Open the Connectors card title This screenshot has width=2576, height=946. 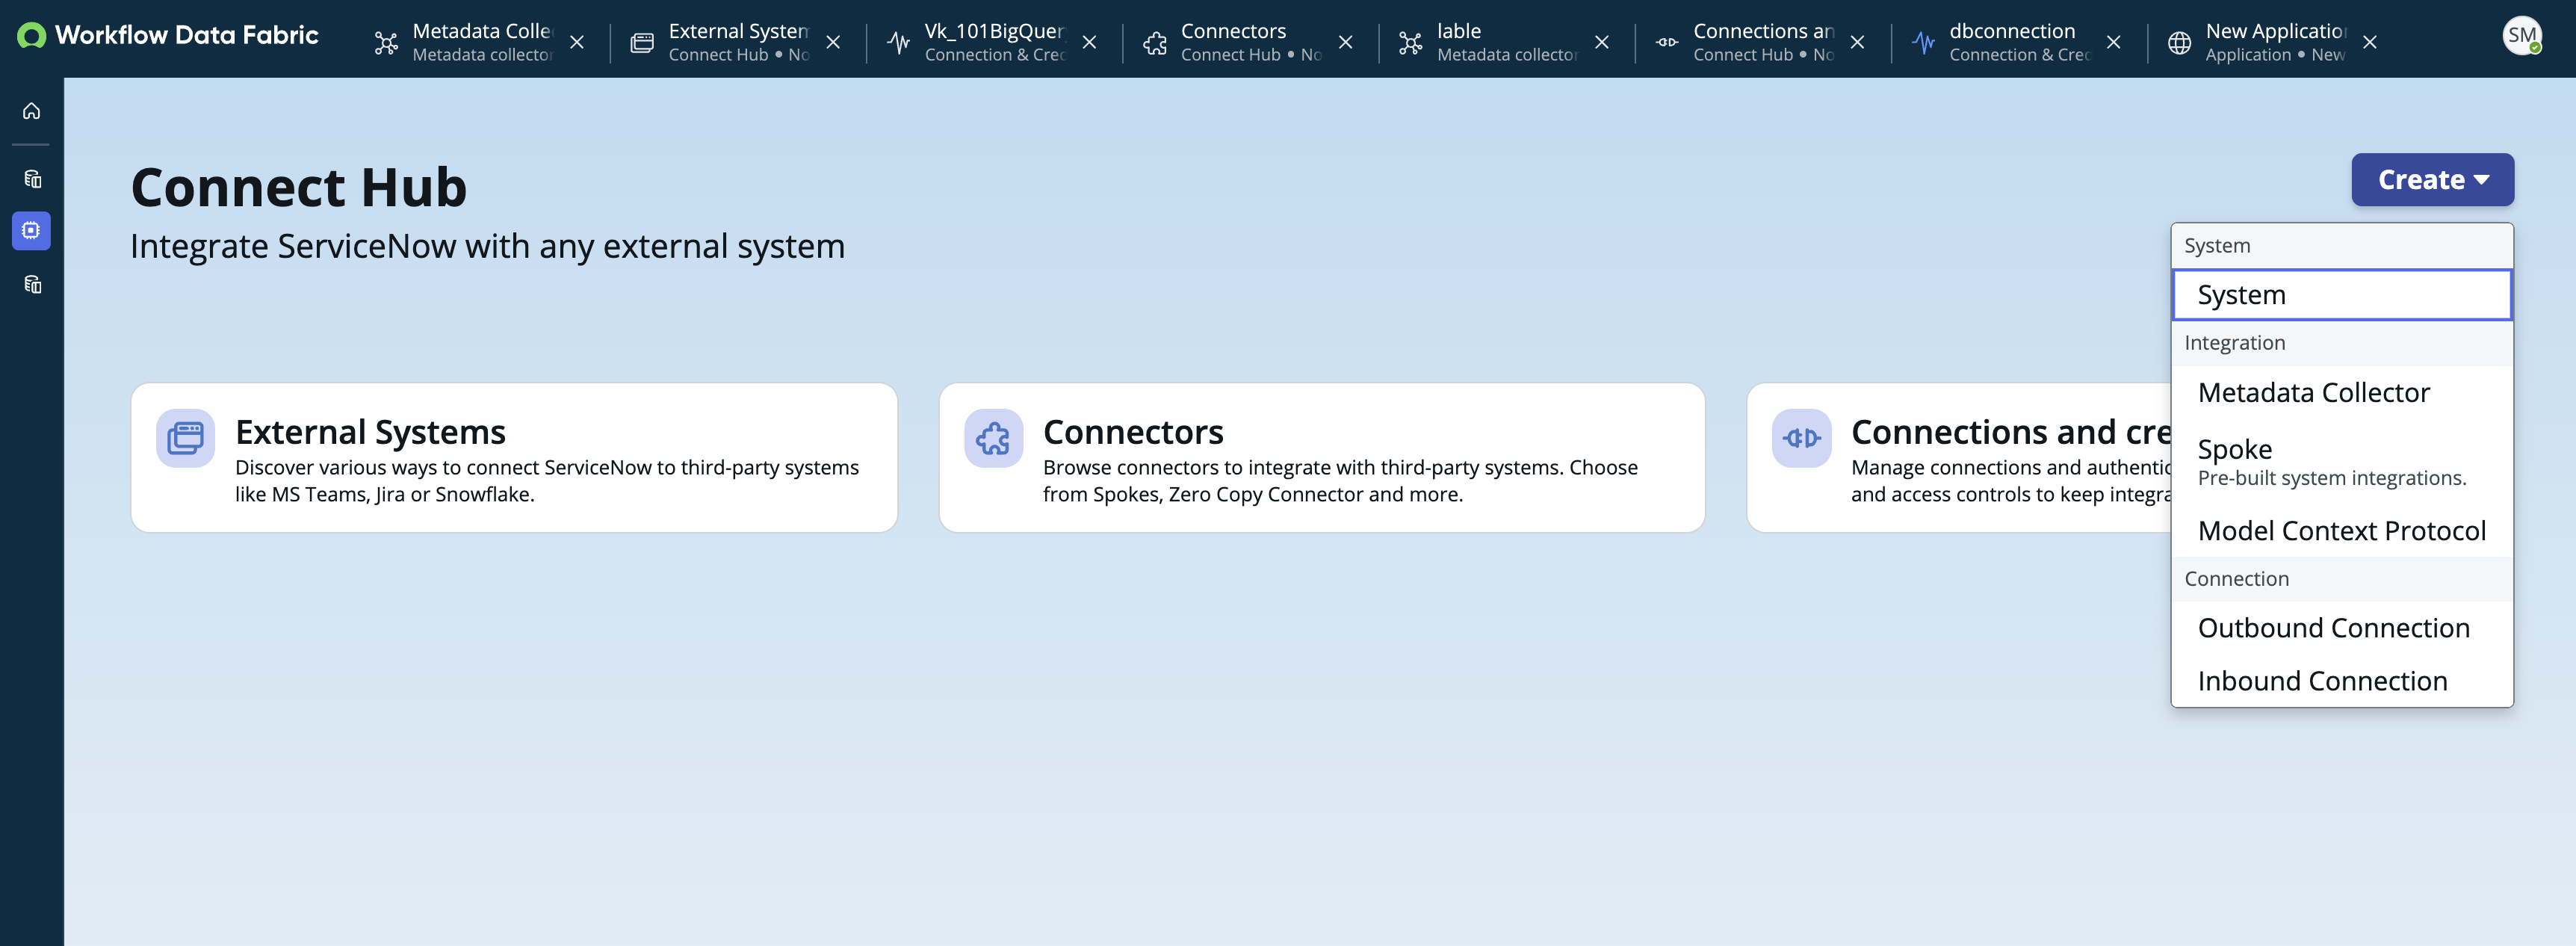(x=1133, y=432)
